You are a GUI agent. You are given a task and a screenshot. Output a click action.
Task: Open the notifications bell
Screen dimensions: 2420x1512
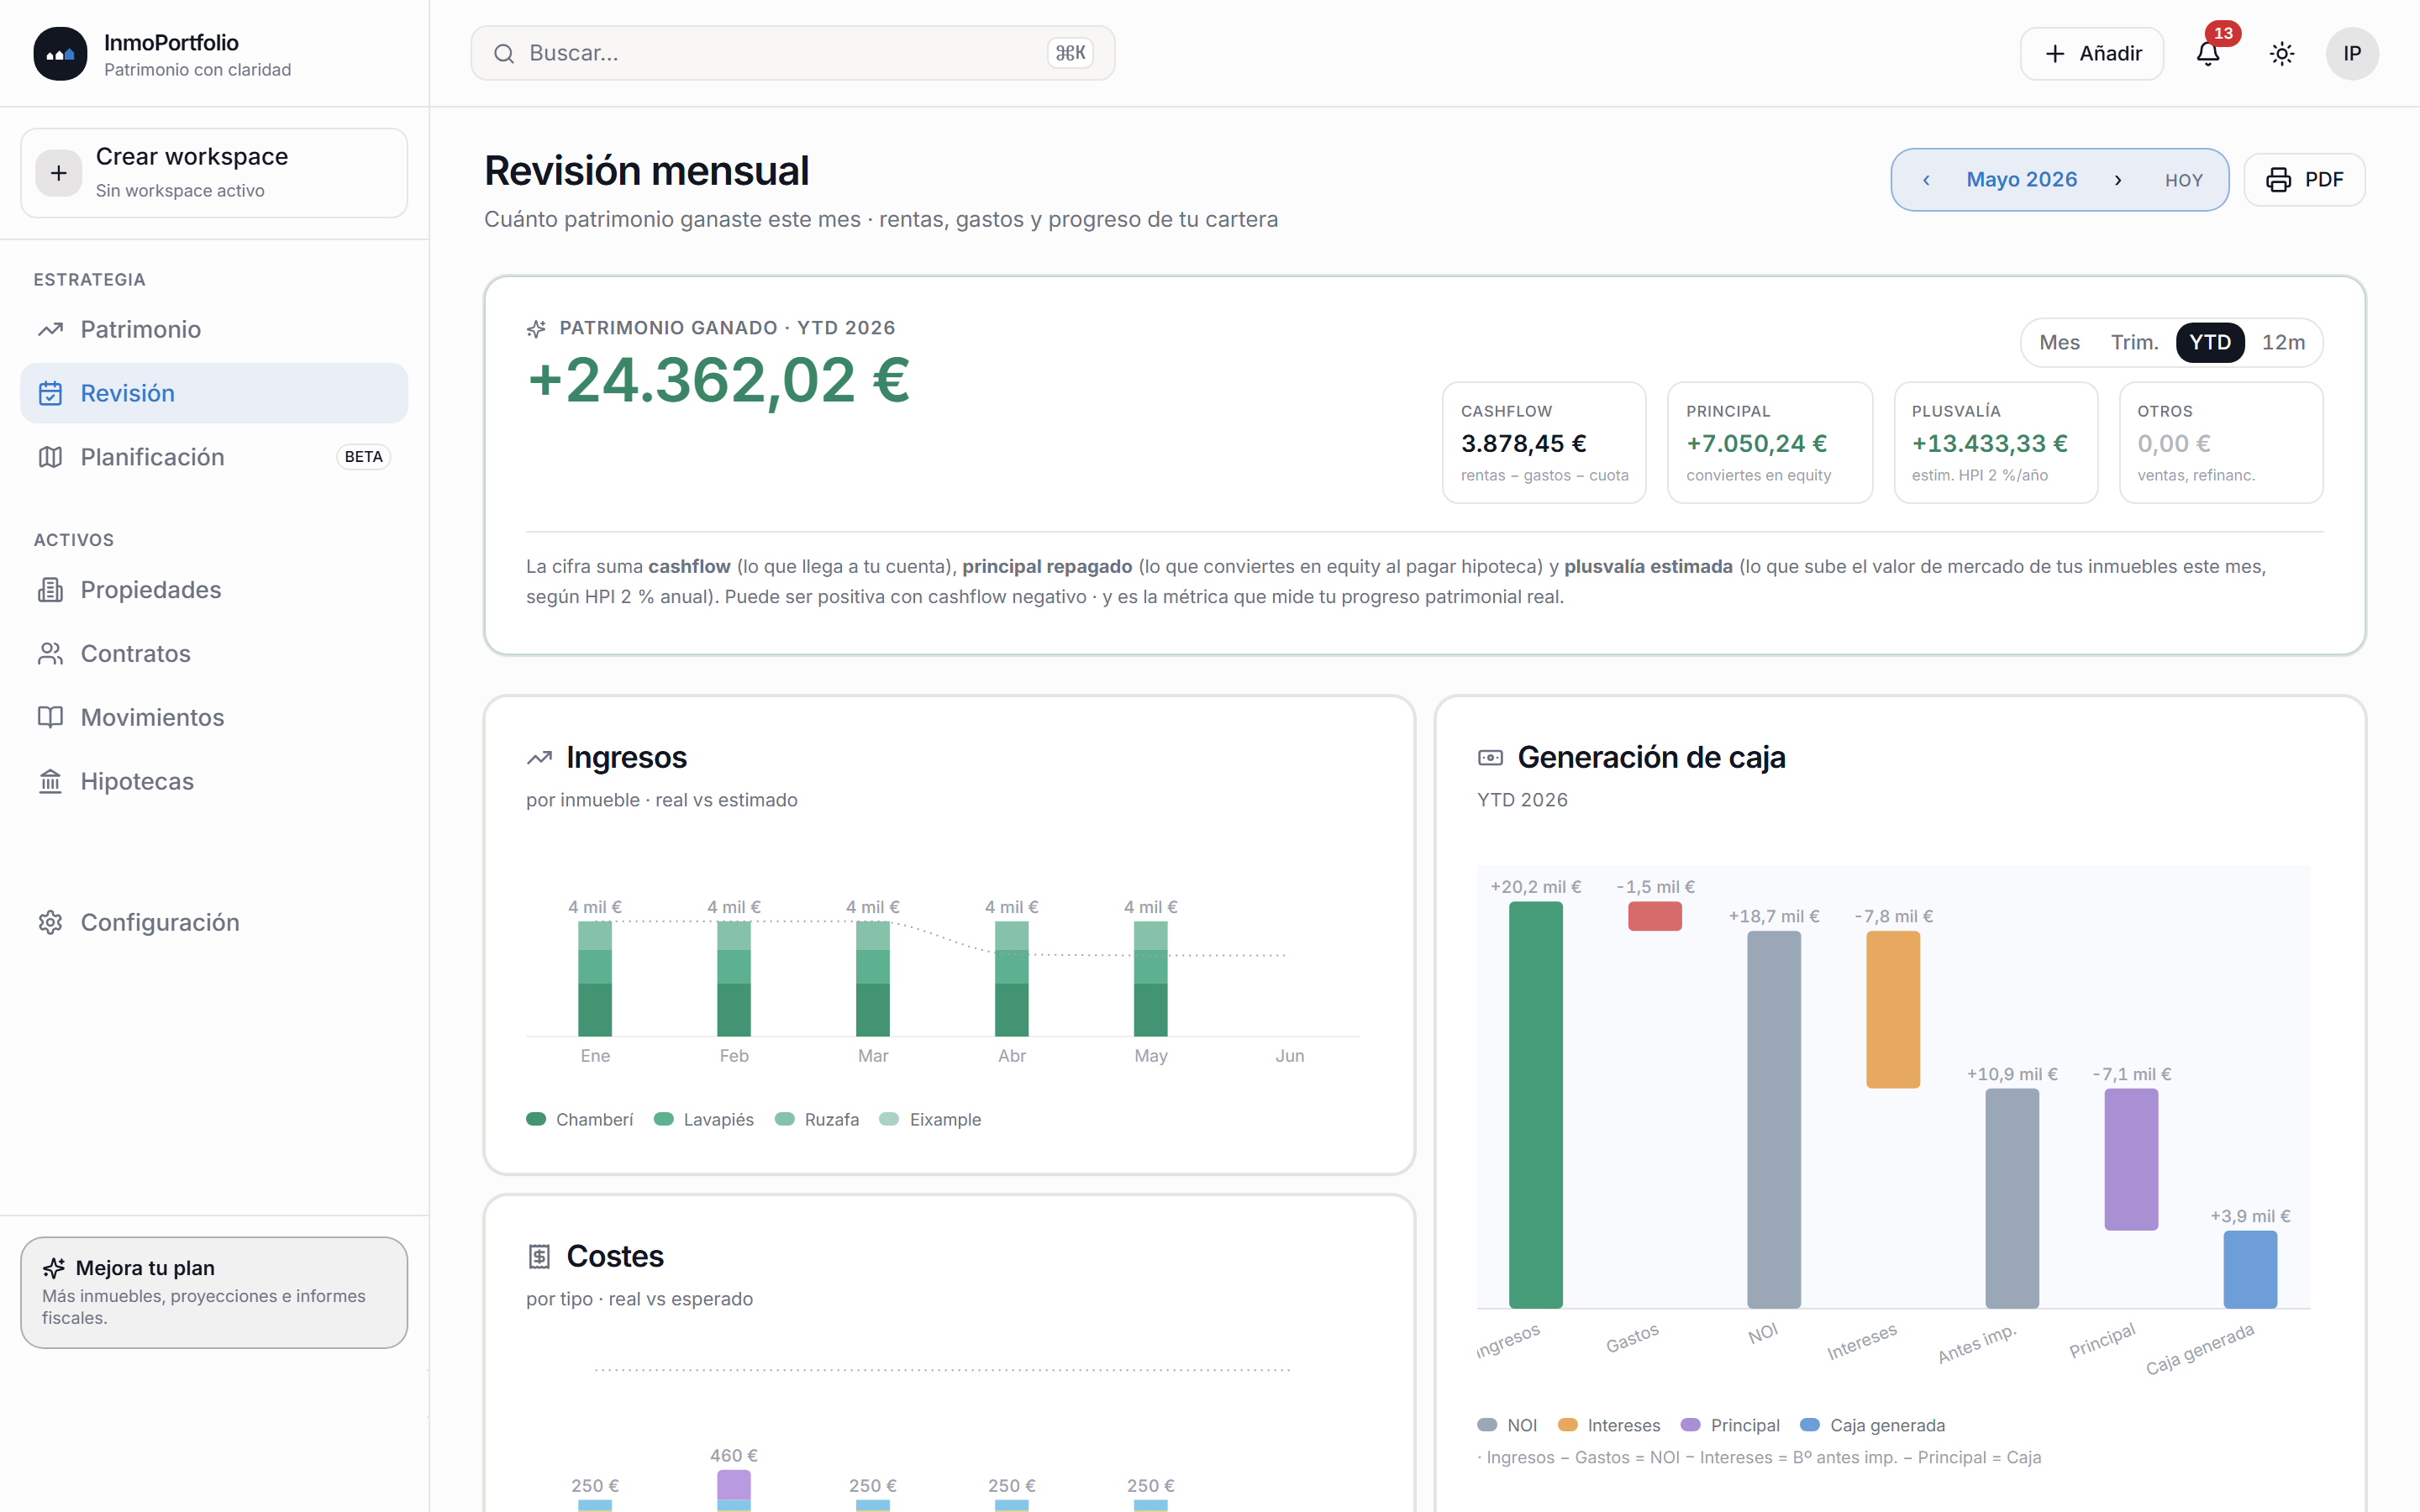pyautogui.click(x=2207, y=53)
